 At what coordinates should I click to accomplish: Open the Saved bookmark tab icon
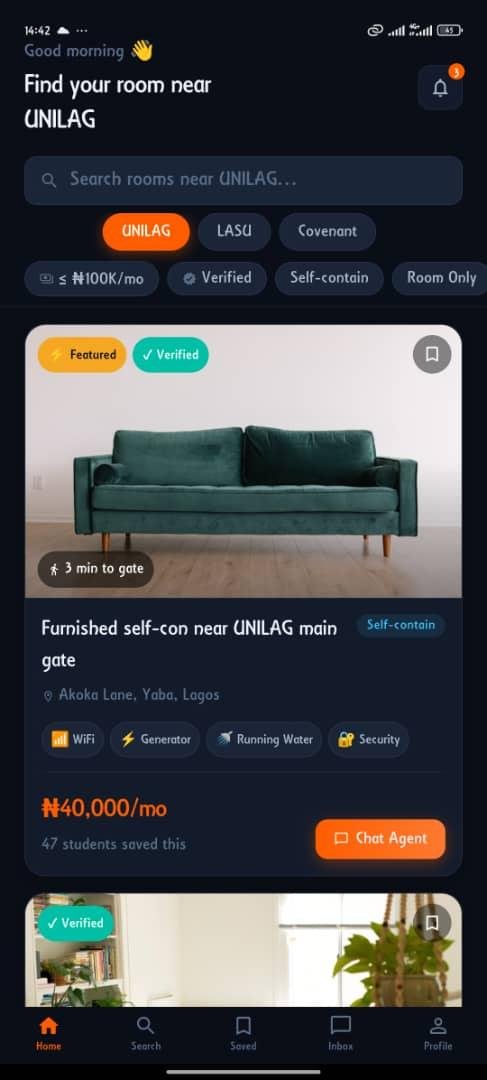tap(243, 1025)
